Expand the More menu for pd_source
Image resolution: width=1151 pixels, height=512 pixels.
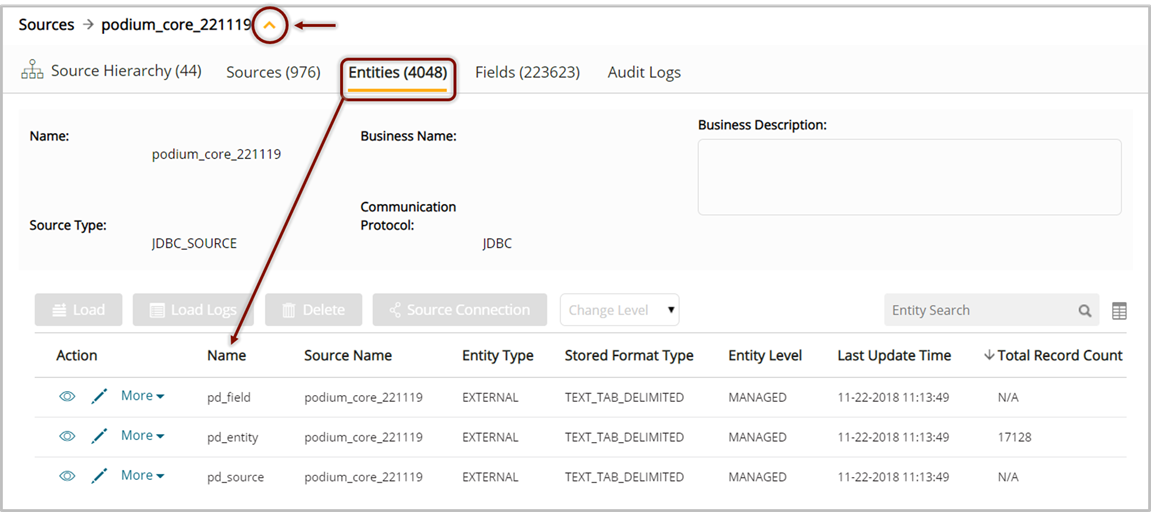click(142, 476)
